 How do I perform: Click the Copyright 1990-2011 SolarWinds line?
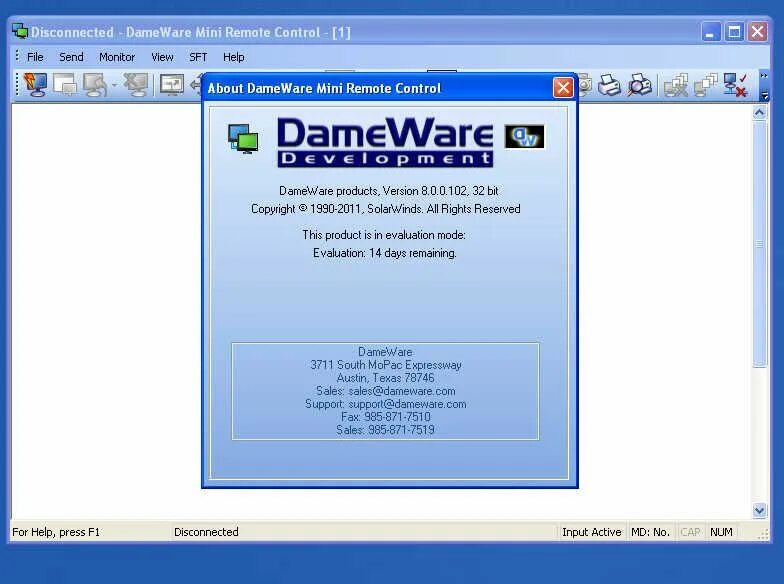click(386, 208)
